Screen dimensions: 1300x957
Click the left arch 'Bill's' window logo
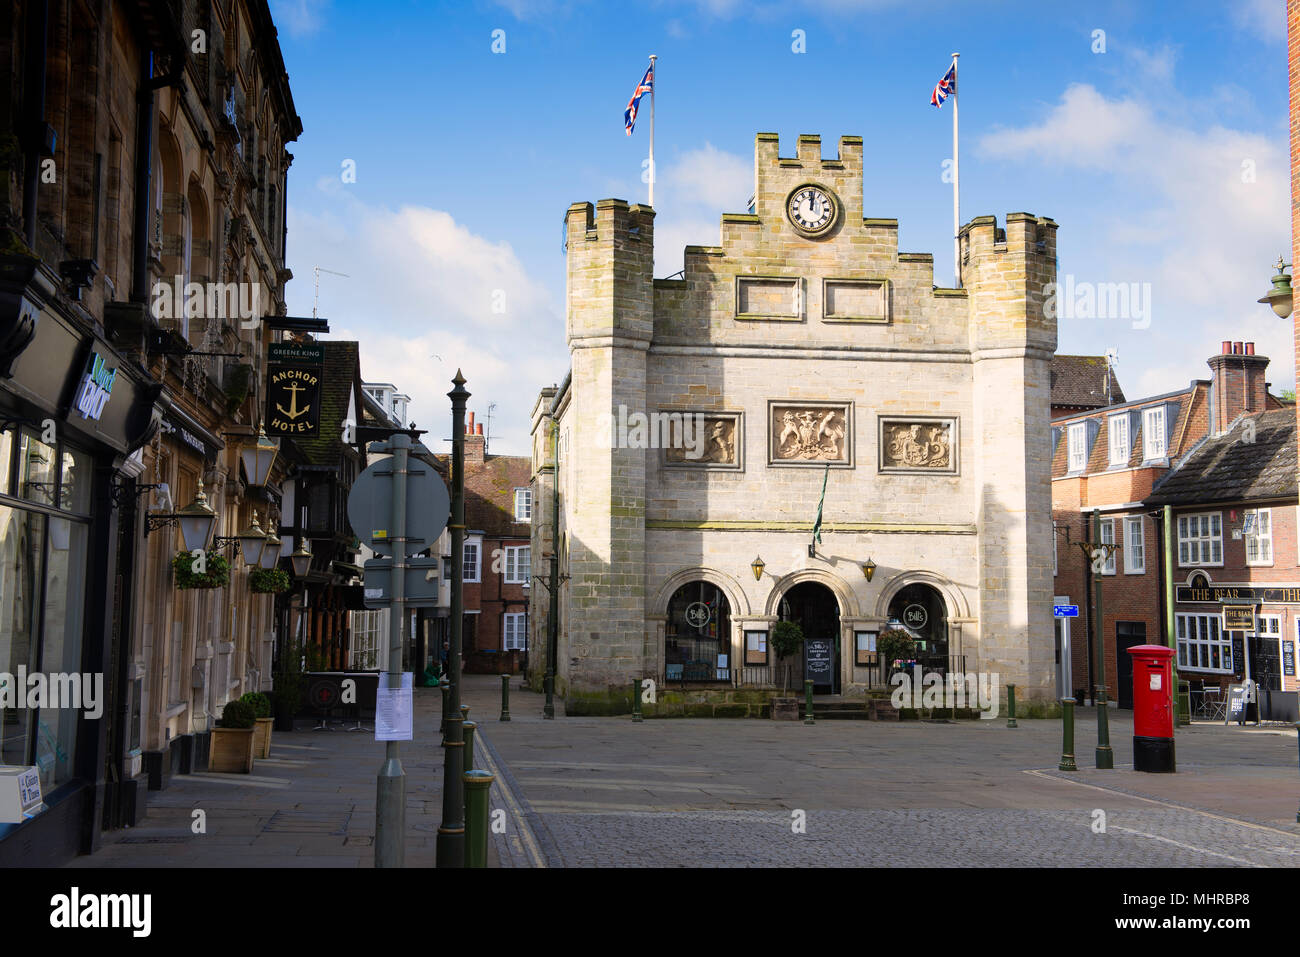tap(697, 616)
